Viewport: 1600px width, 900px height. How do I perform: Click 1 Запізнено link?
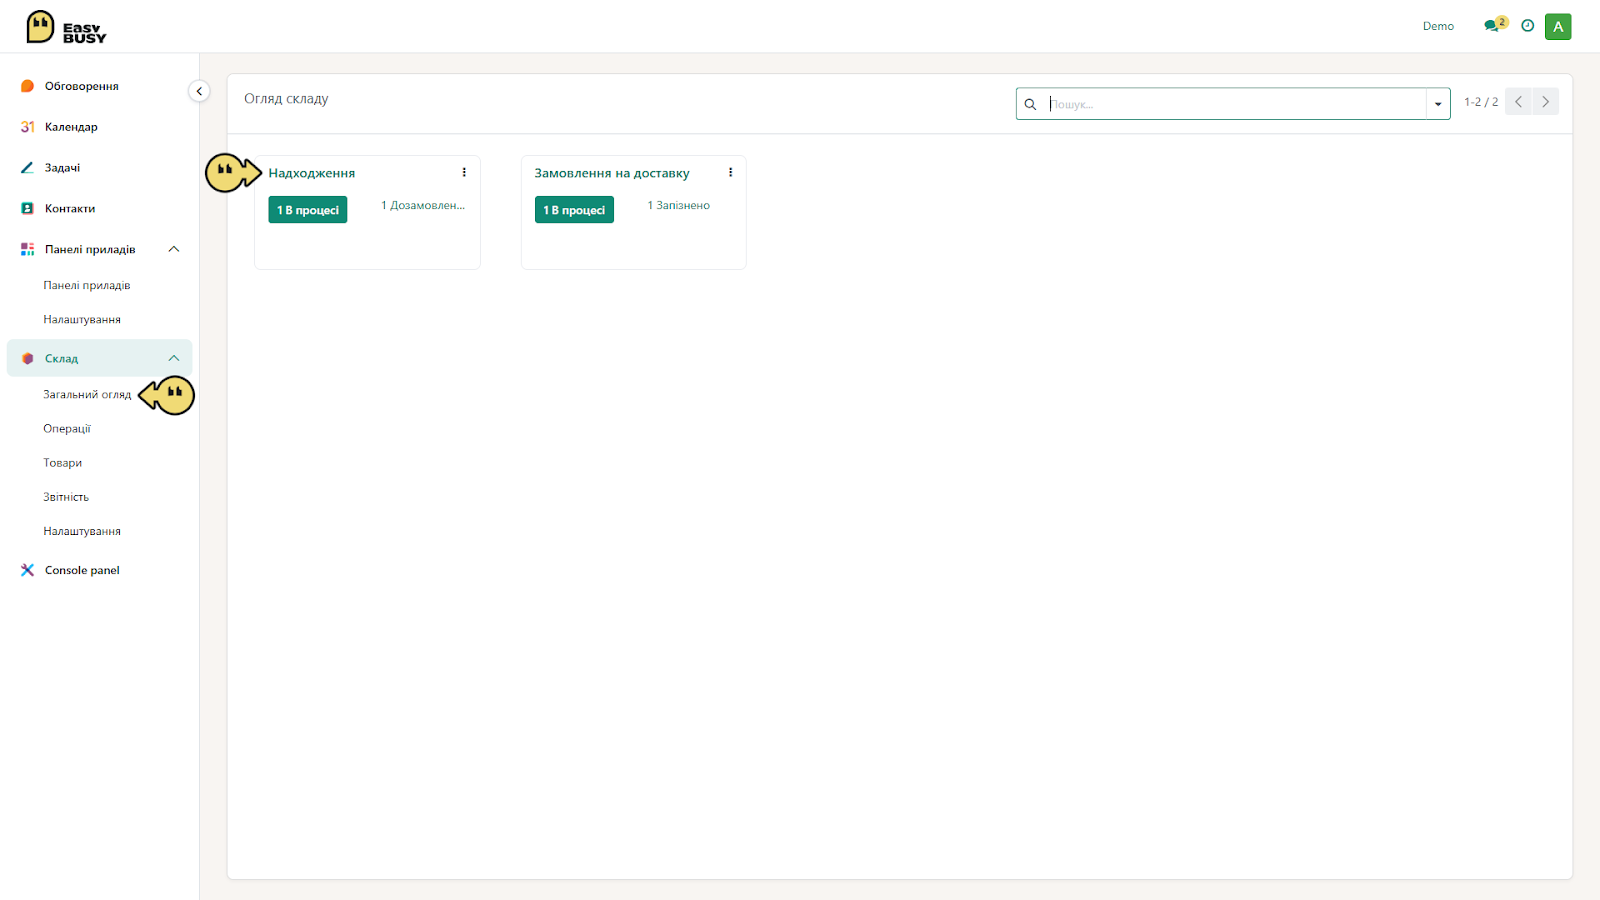point(678,205)
